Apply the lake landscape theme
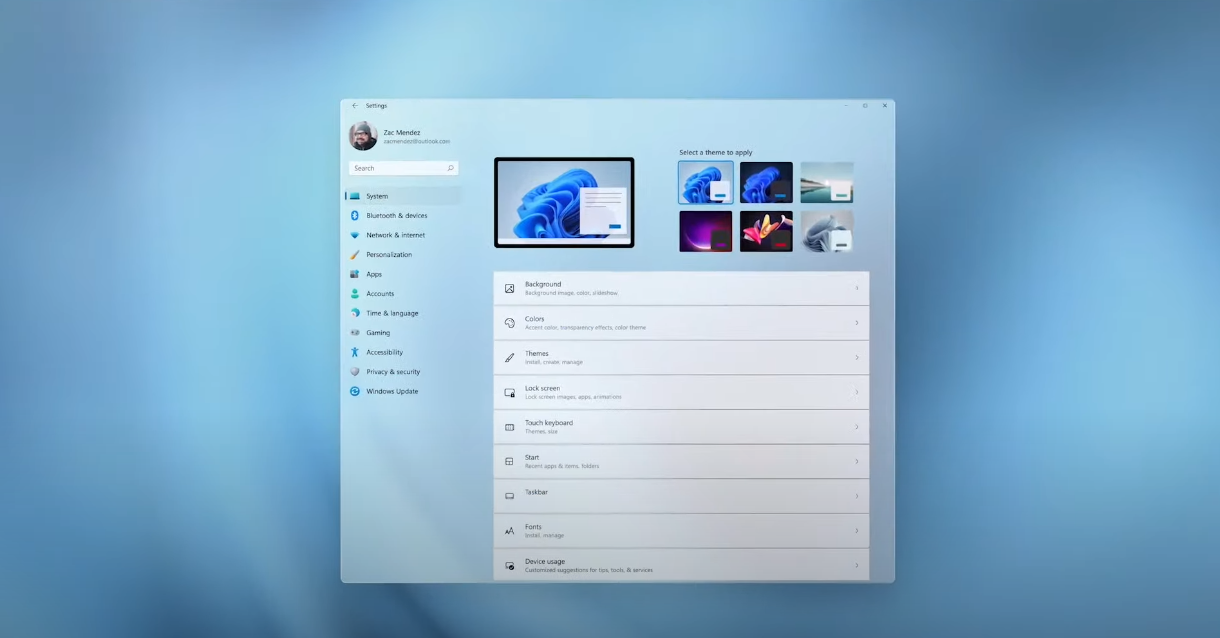The width and height of the screenshot is (1220, 638). coord(827,183)
